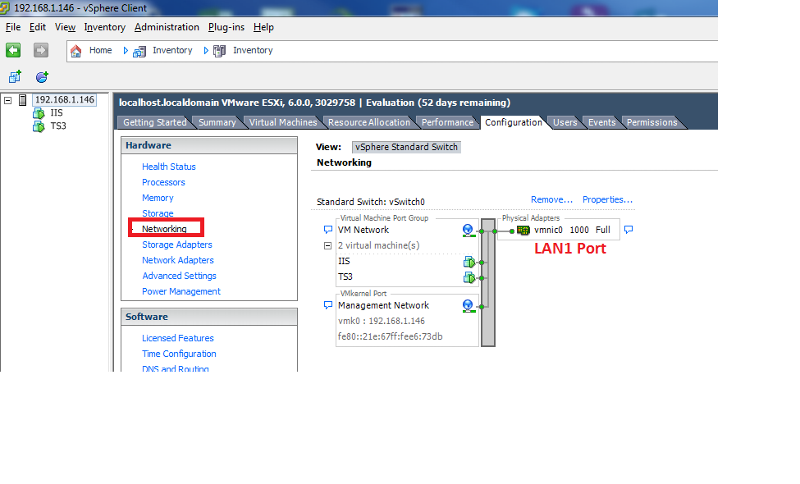Click the VM Network port group globe icon

click(x=468, y=230)
